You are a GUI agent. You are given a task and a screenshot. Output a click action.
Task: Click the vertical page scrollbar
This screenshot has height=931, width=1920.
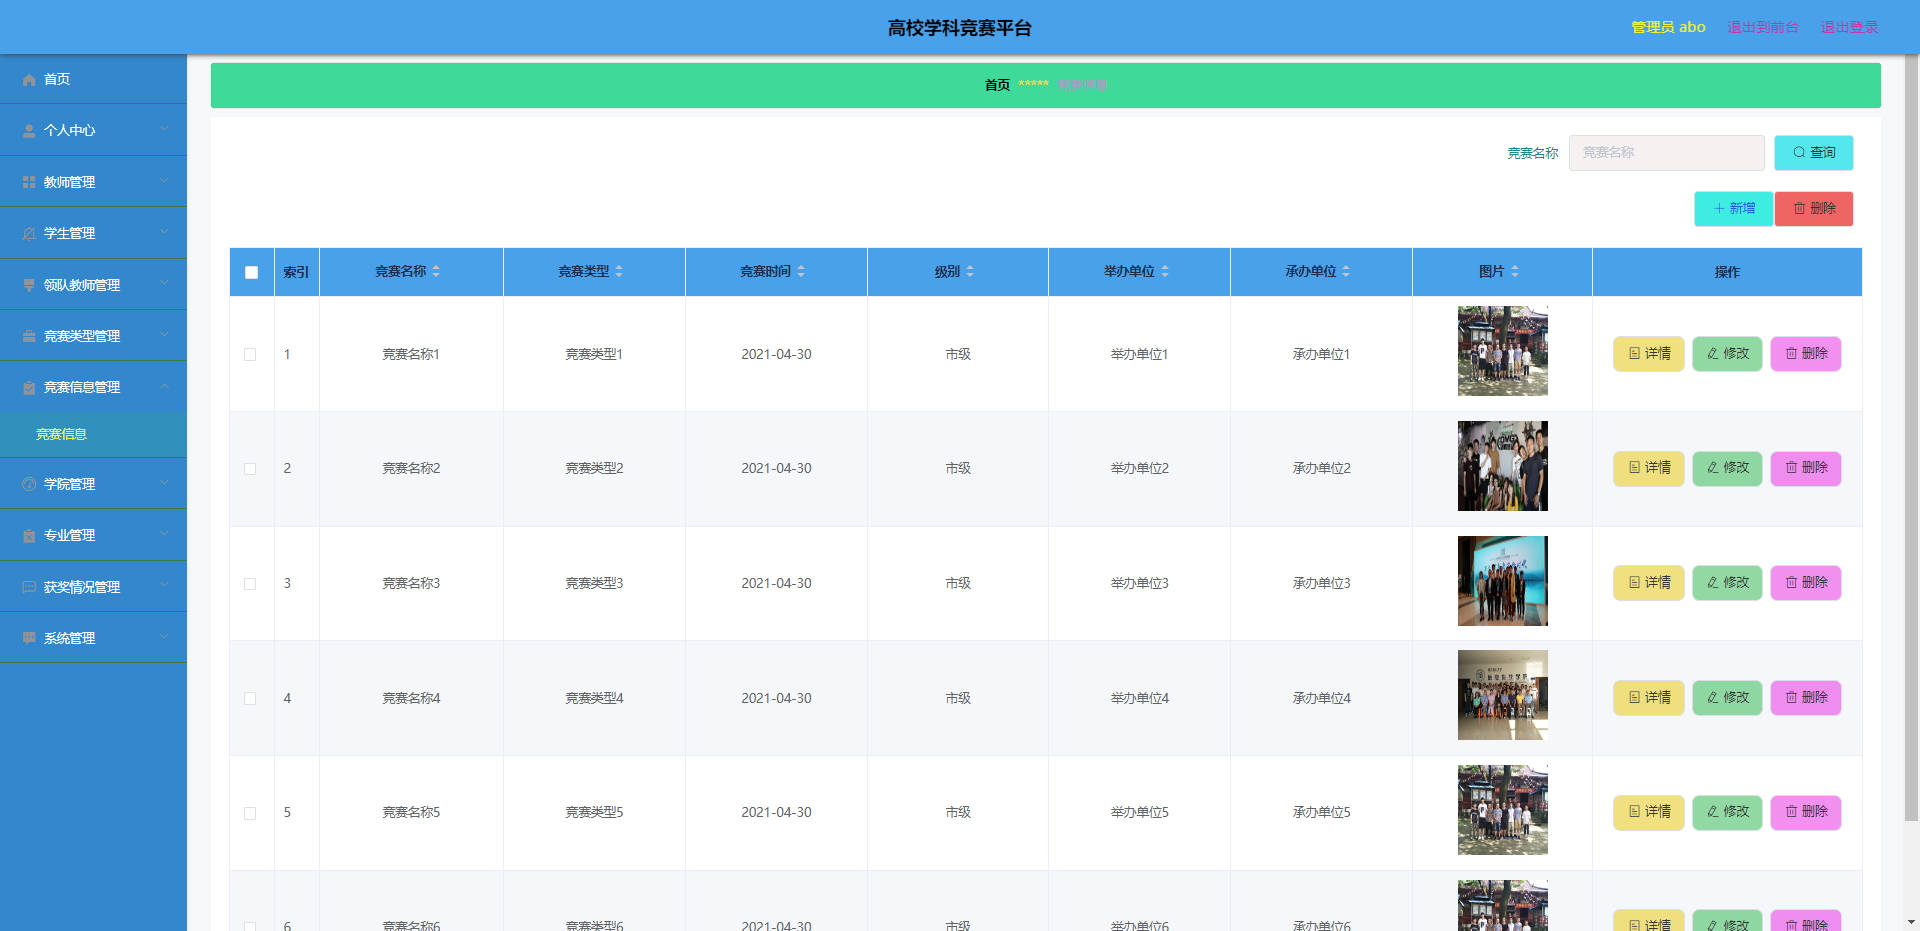click(1911, 440)
